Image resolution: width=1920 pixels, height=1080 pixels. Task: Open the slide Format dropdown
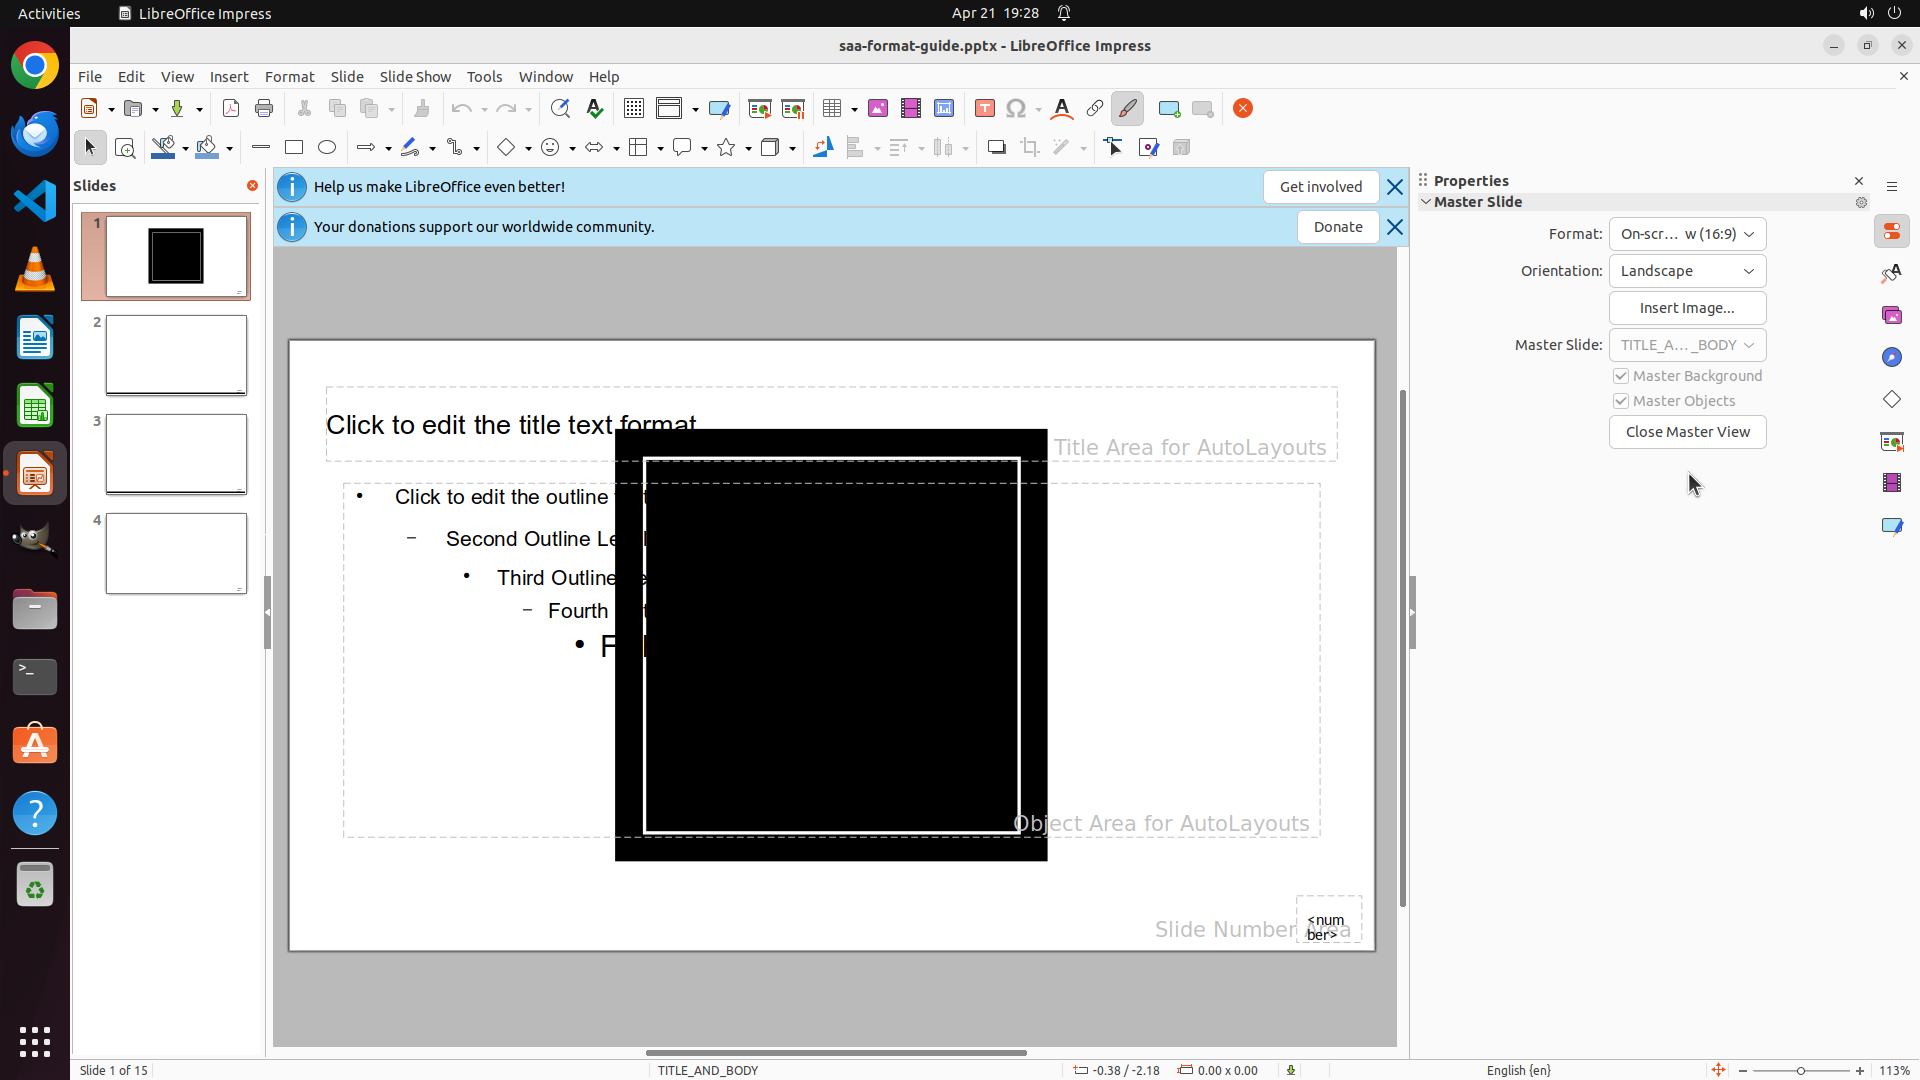[1687, 234]
